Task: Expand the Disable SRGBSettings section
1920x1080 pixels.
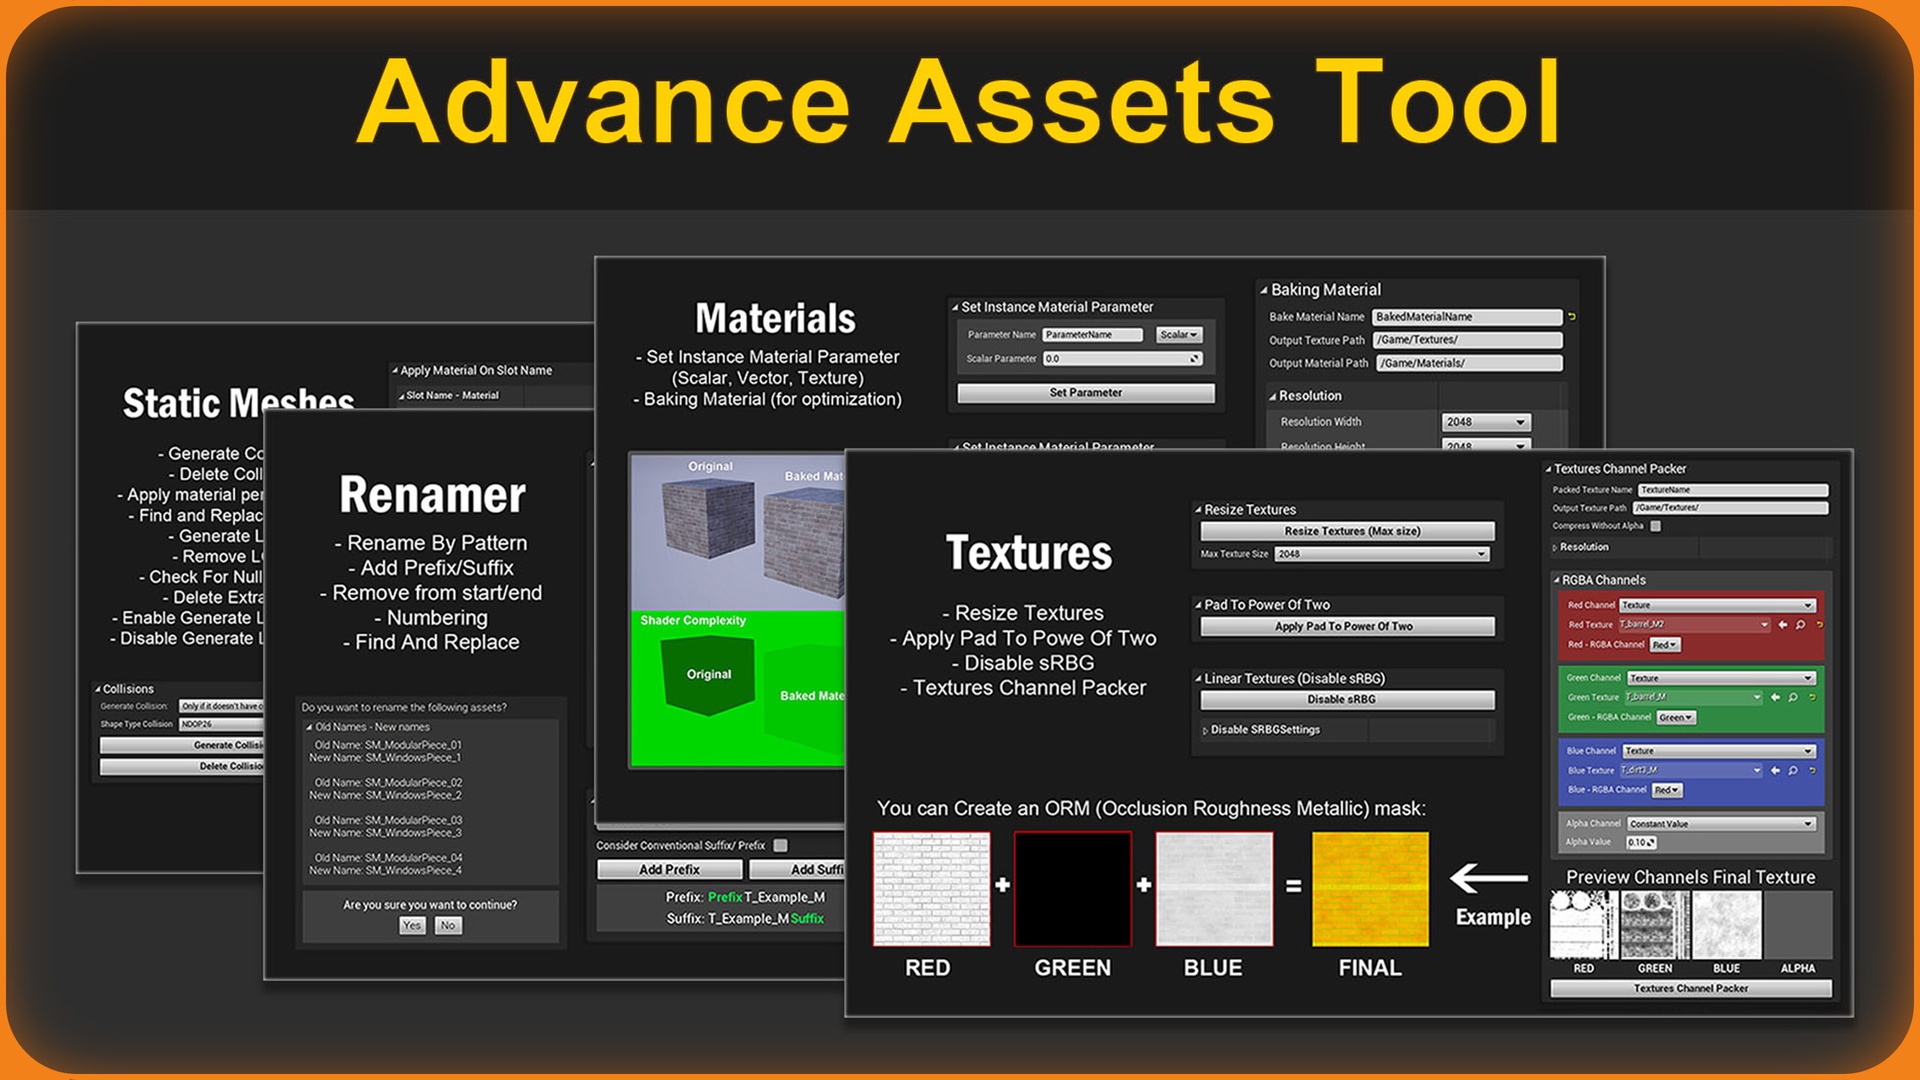Action: coord(1204,731)
